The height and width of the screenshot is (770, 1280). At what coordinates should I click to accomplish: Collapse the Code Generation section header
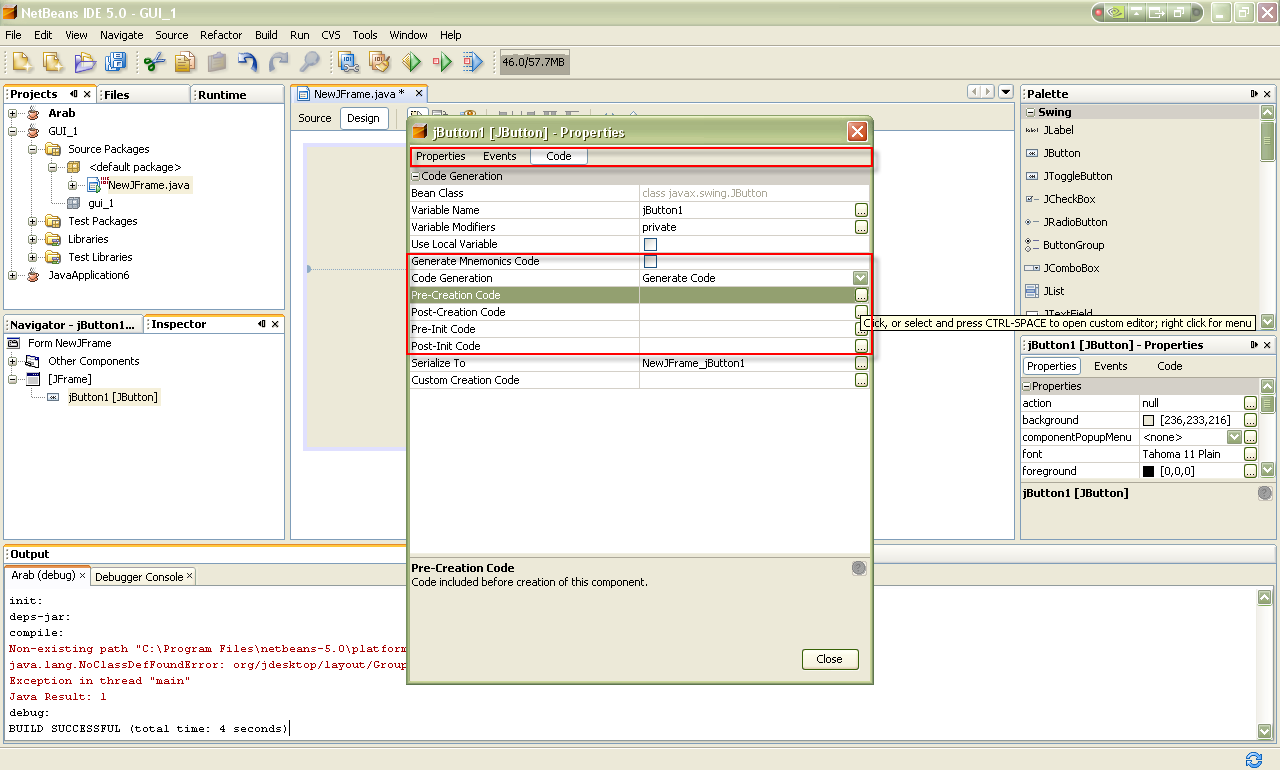415,176
